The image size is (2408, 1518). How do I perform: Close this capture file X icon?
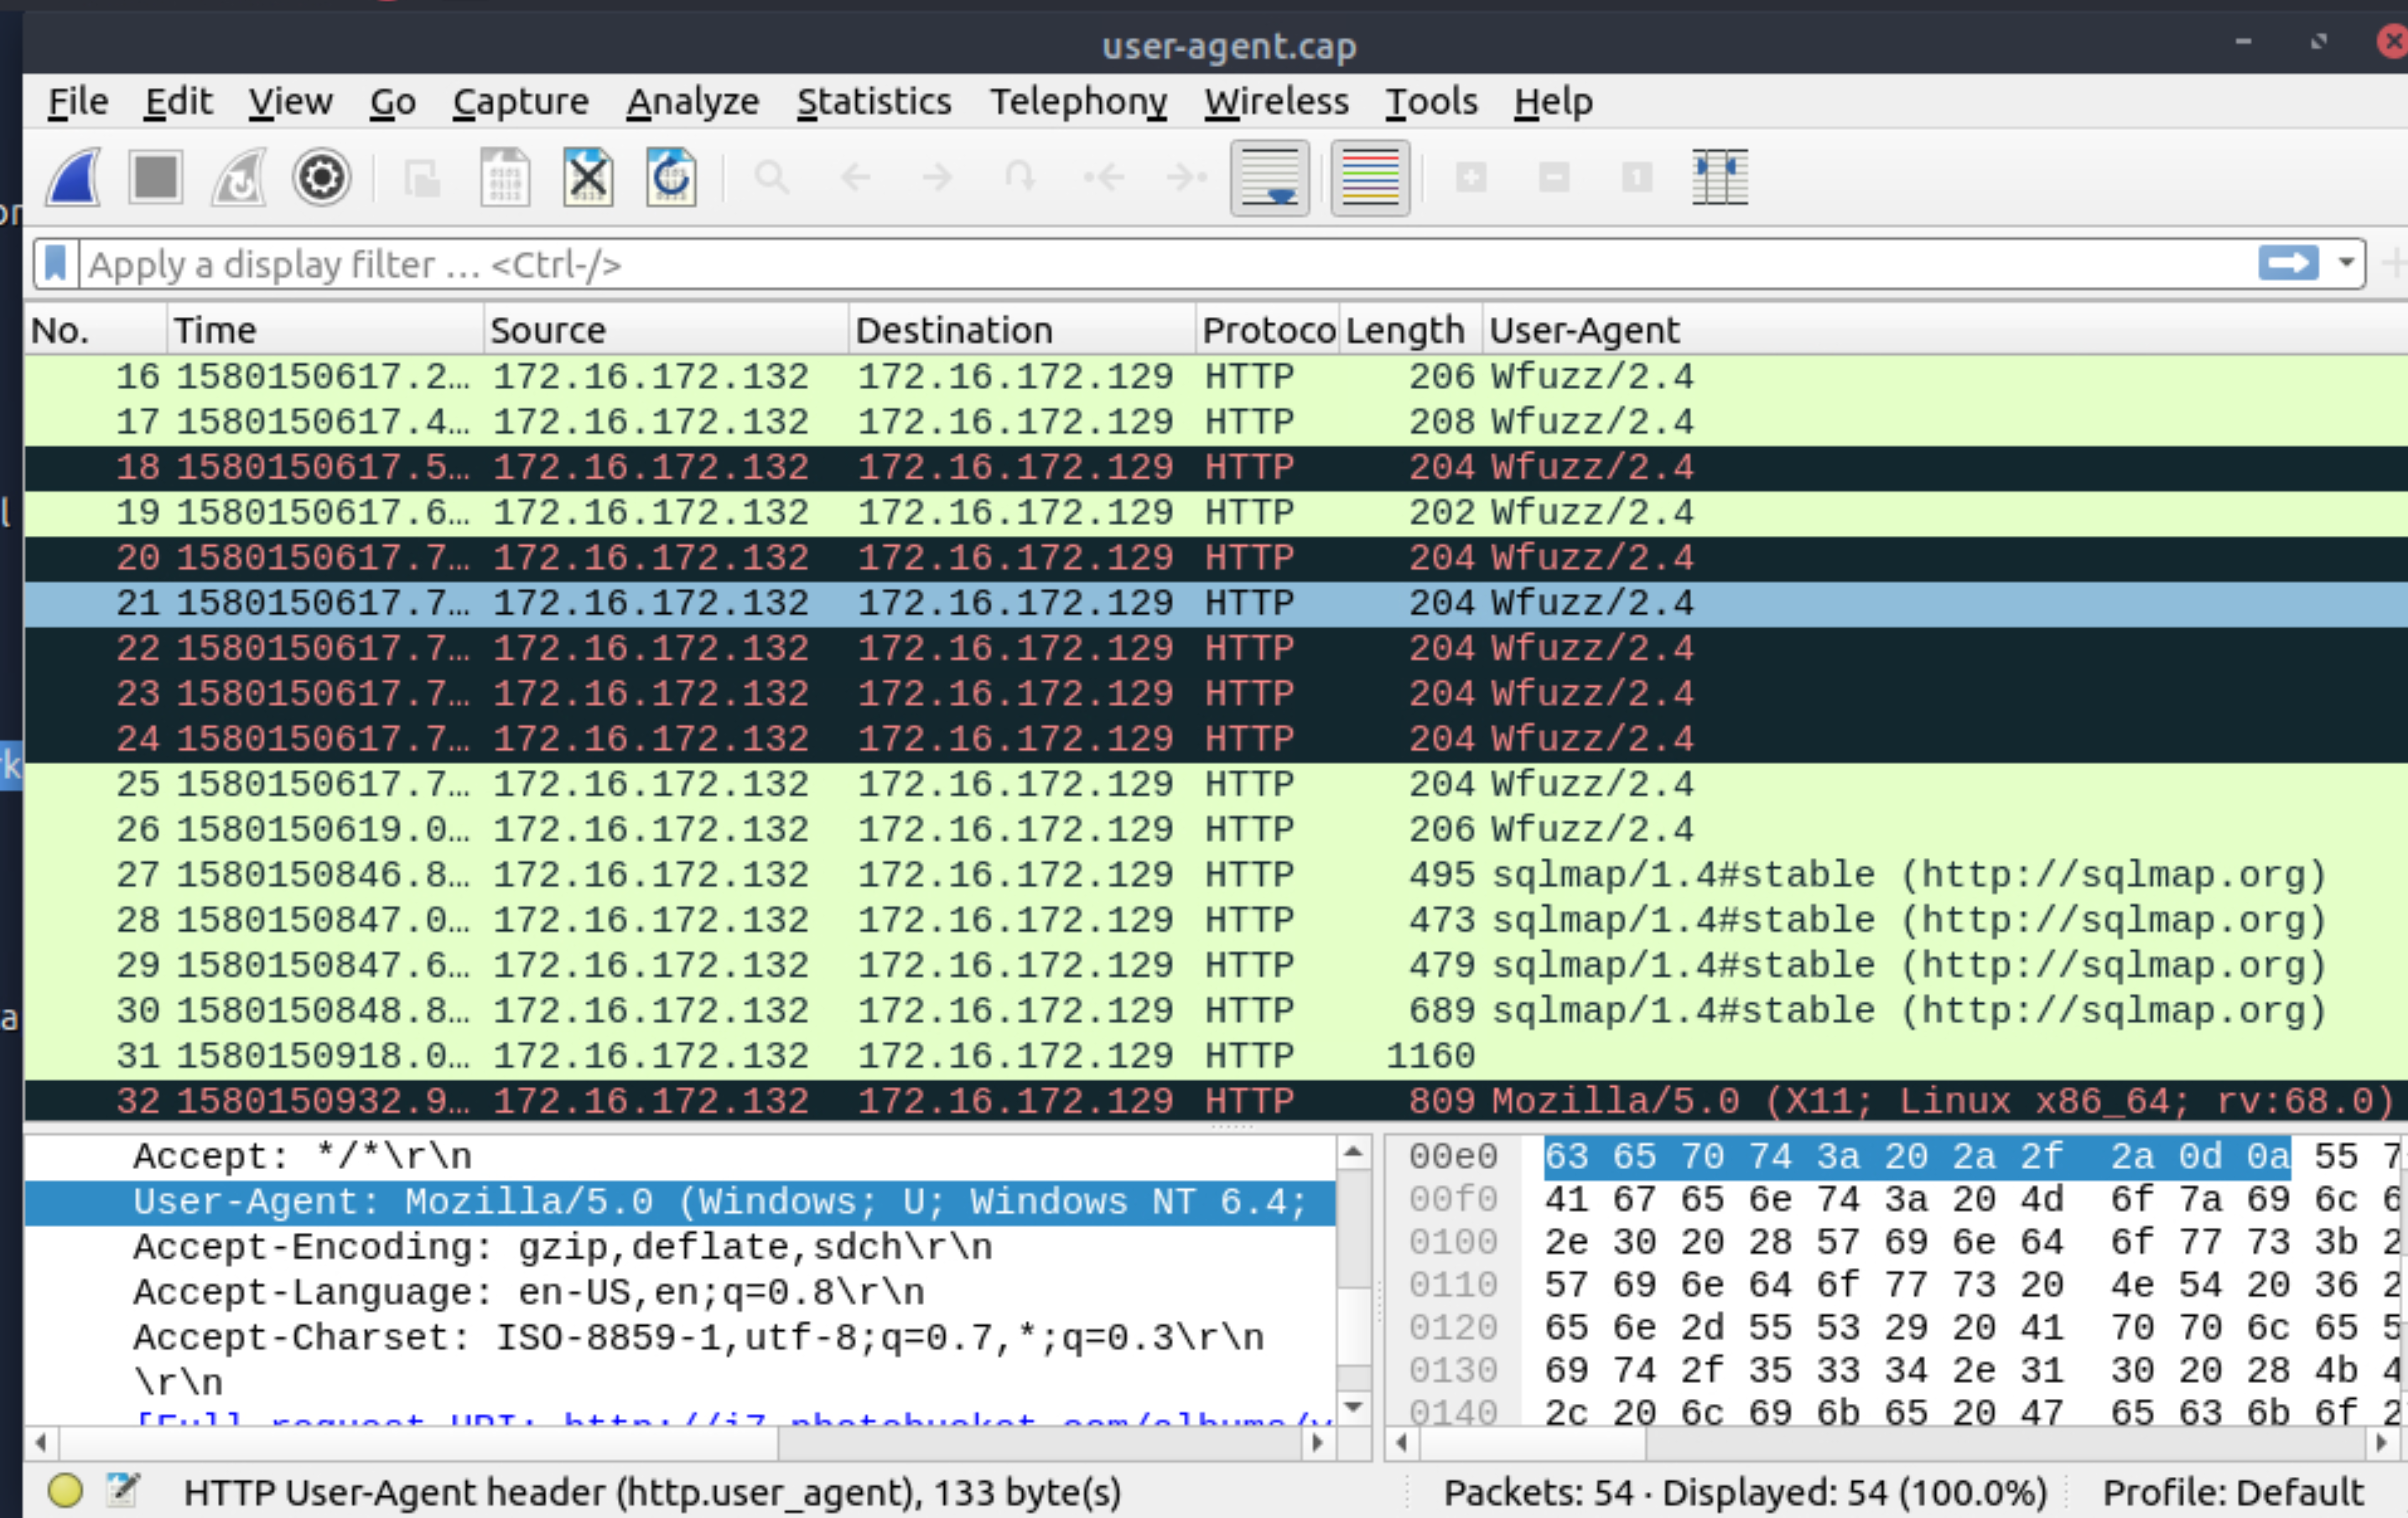(588, 178)
